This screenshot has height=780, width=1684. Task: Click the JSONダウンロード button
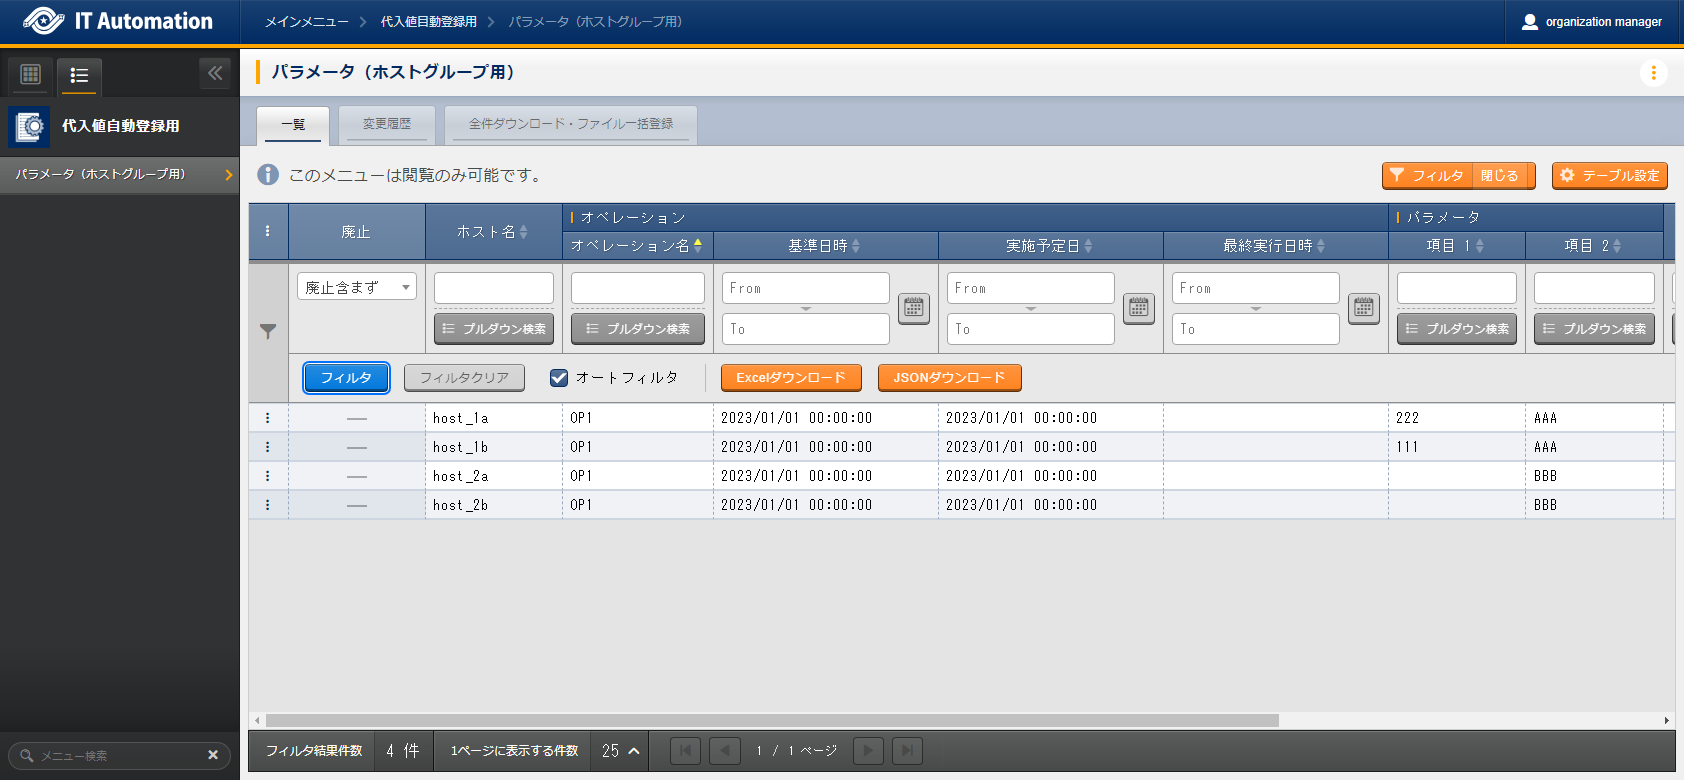point(949,378)
